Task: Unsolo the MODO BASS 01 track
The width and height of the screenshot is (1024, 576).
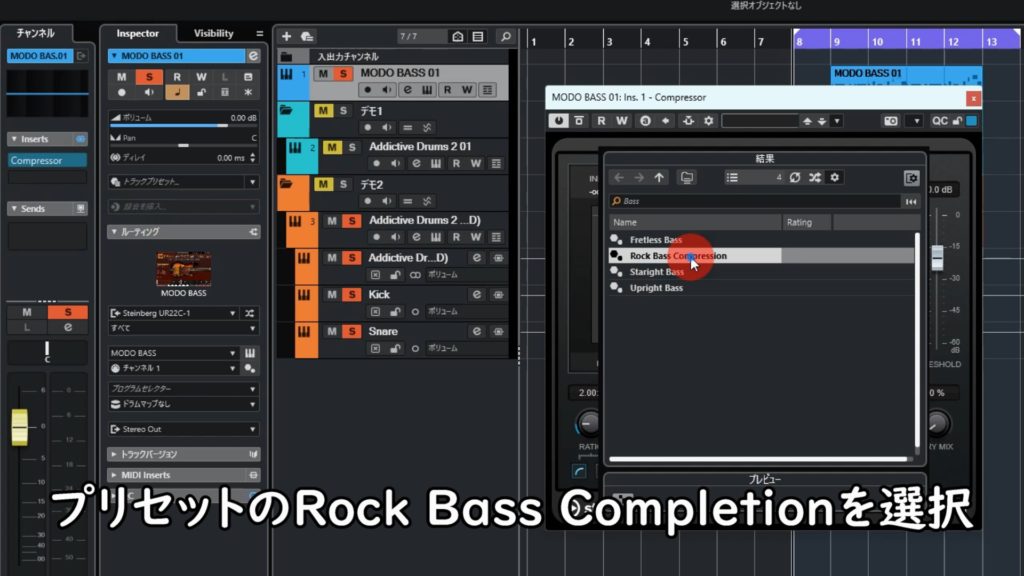Action: pyautogui.click(x=343, y=73)
